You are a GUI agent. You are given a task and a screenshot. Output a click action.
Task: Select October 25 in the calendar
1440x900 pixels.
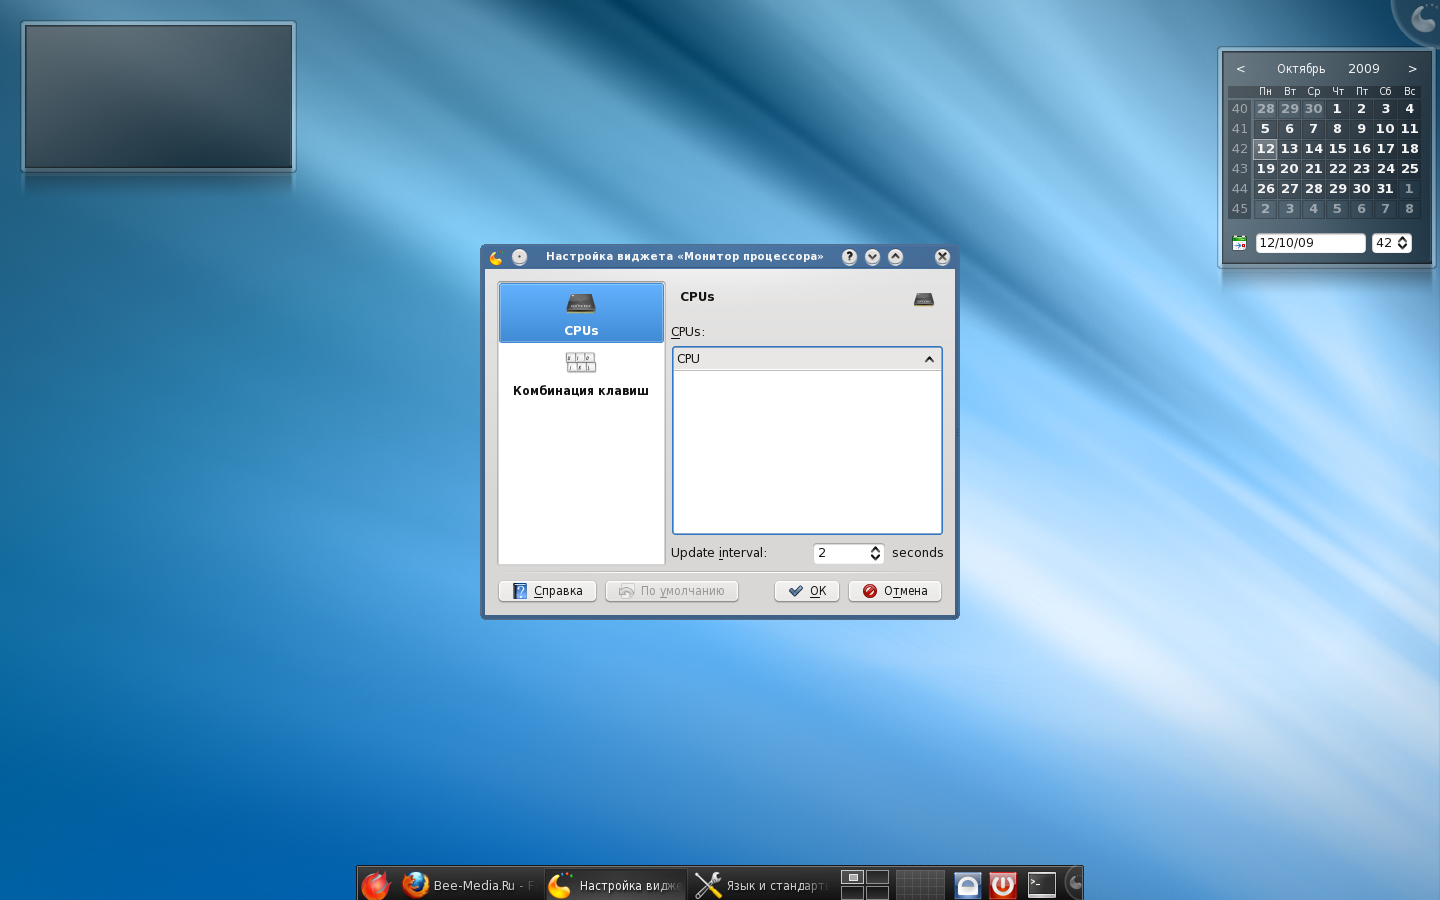[1409, 169]
